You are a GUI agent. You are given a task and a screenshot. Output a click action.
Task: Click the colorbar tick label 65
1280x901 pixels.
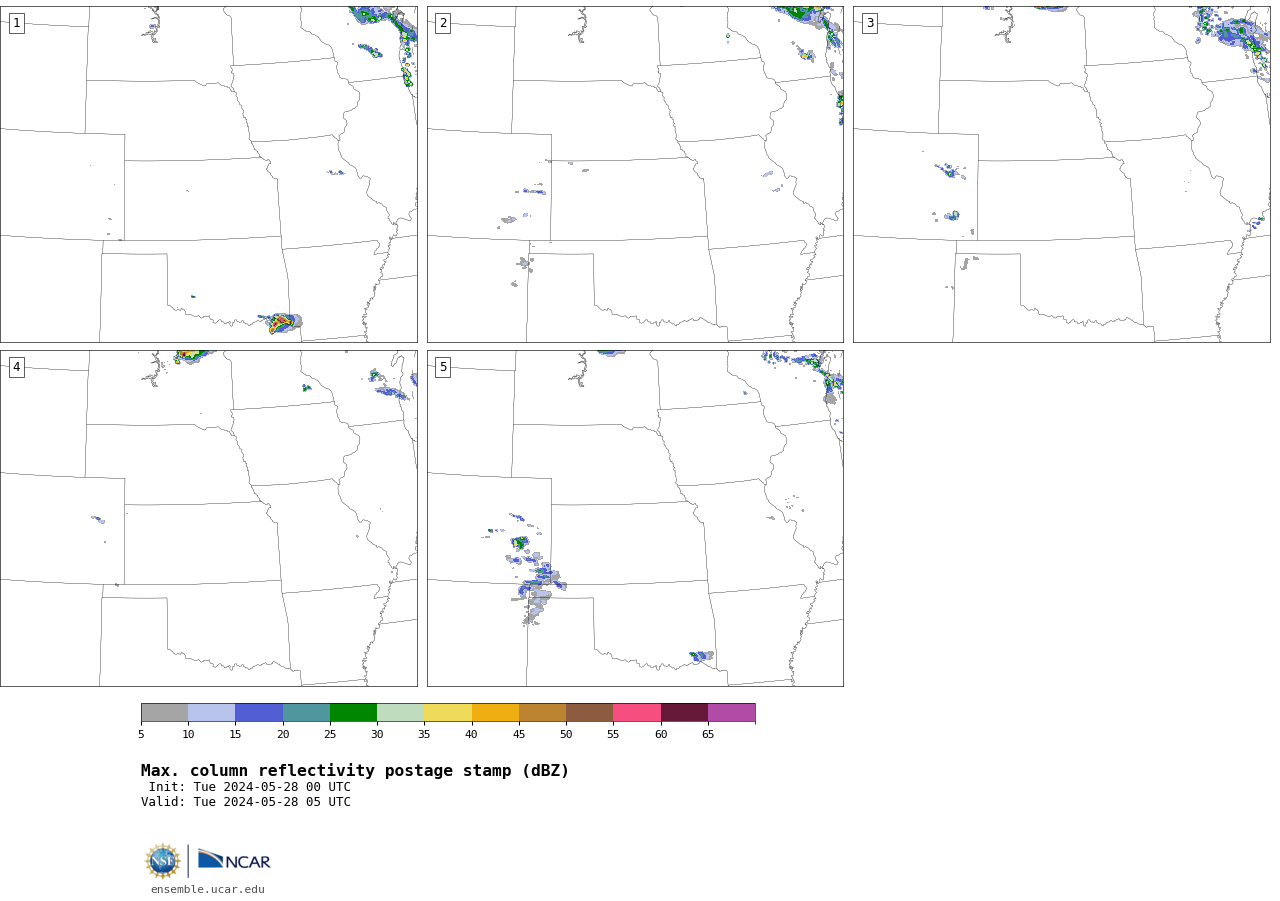pos(708,735)
